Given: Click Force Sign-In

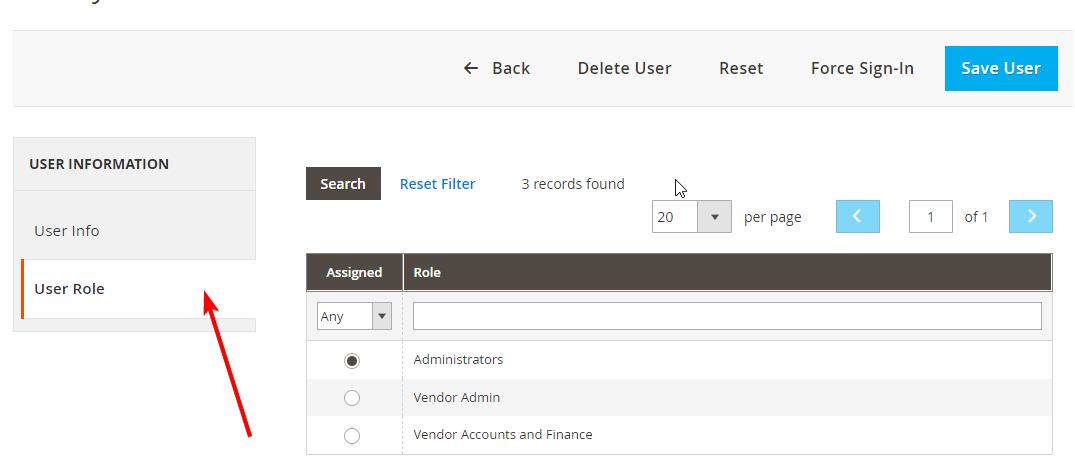Looking at the screenshot, I should click(x=862, y=68).
